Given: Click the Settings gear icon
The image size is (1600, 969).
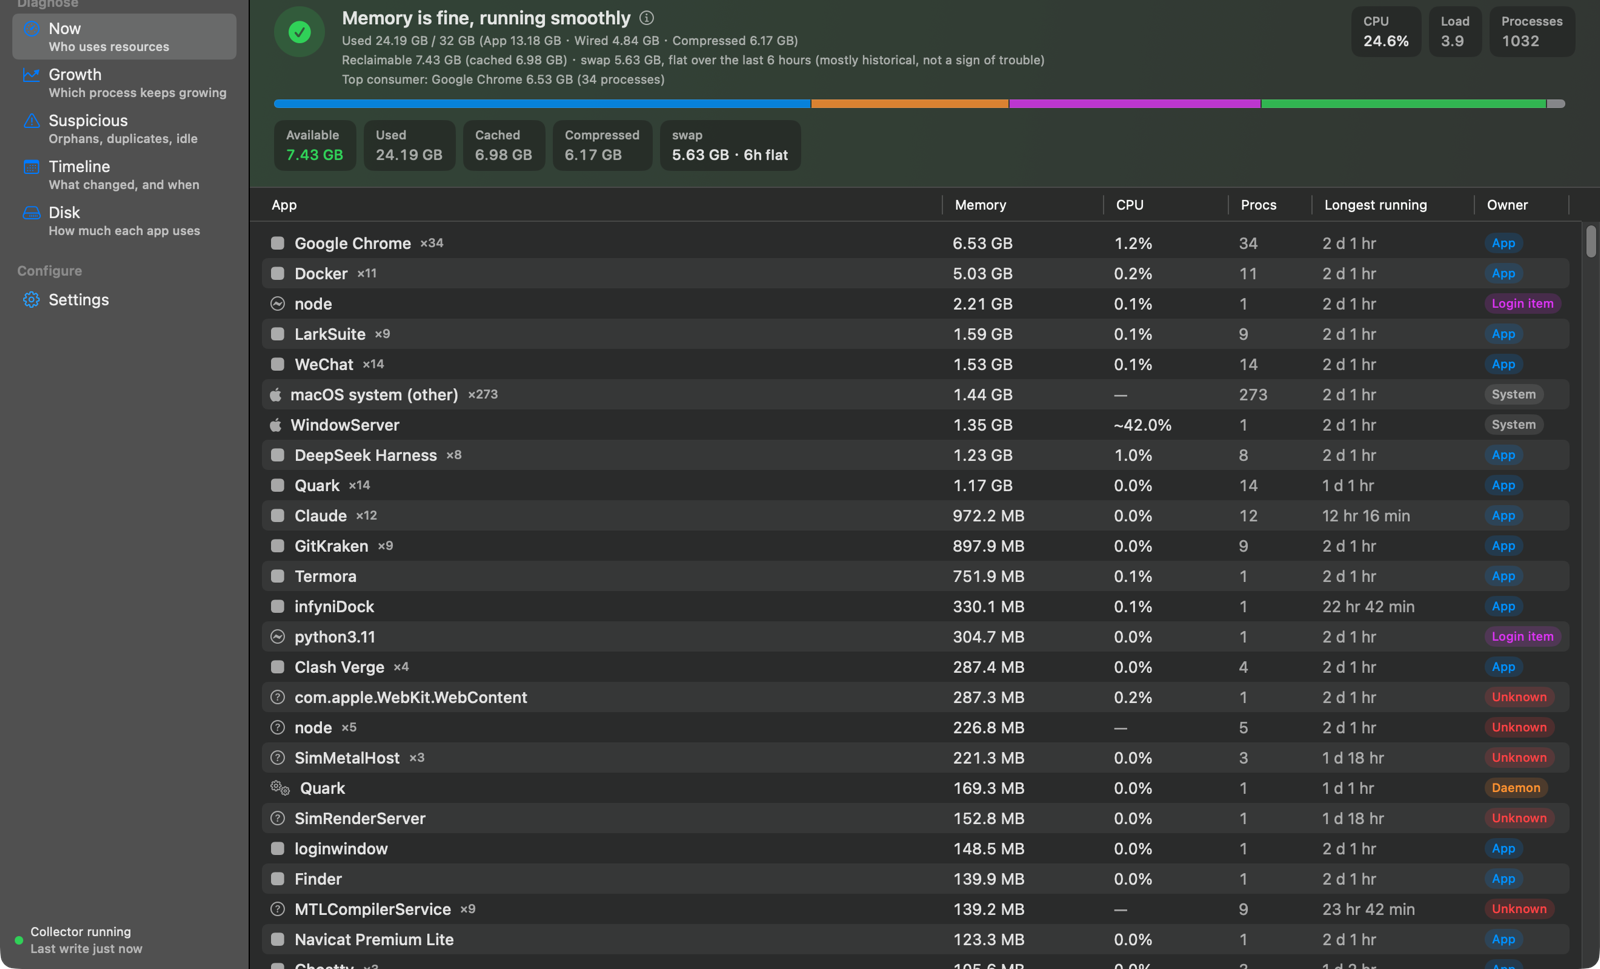Looking at the screenshot, I should (x=31, y=300).
